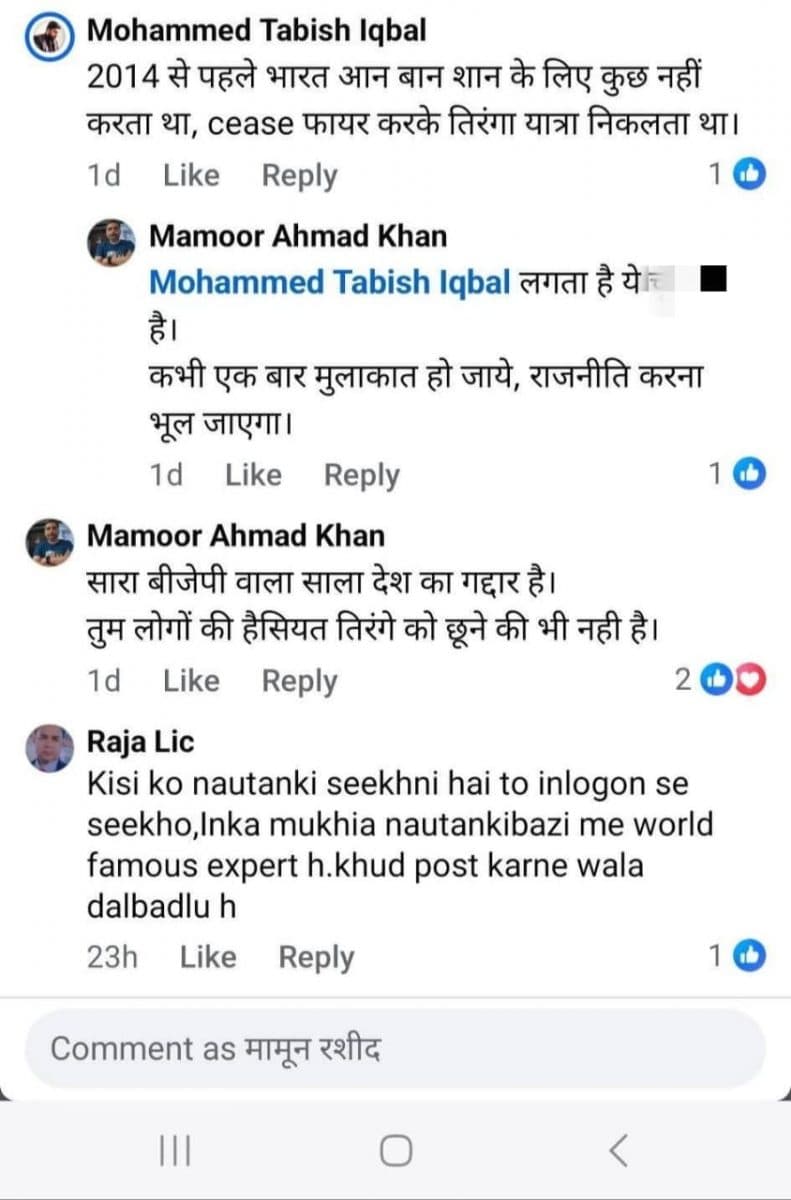The width and height of the screenshot is (791, 1200).
Task: Tap like reaction icon on Raja Lic's comment
Action: click(750, 956)
